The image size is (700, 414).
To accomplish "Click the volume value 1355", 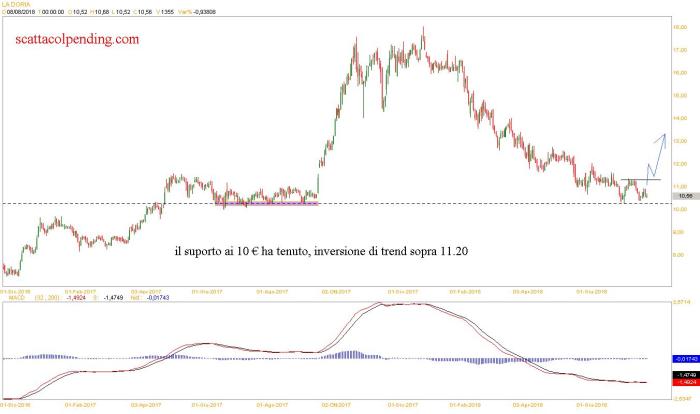I will (x=167, y=12).
